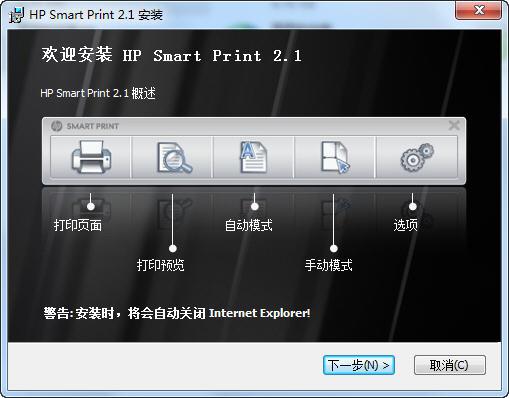The height and width of the screenshot is (398, 509).
Task: Click the 手动模式 label
Action: 329,265
